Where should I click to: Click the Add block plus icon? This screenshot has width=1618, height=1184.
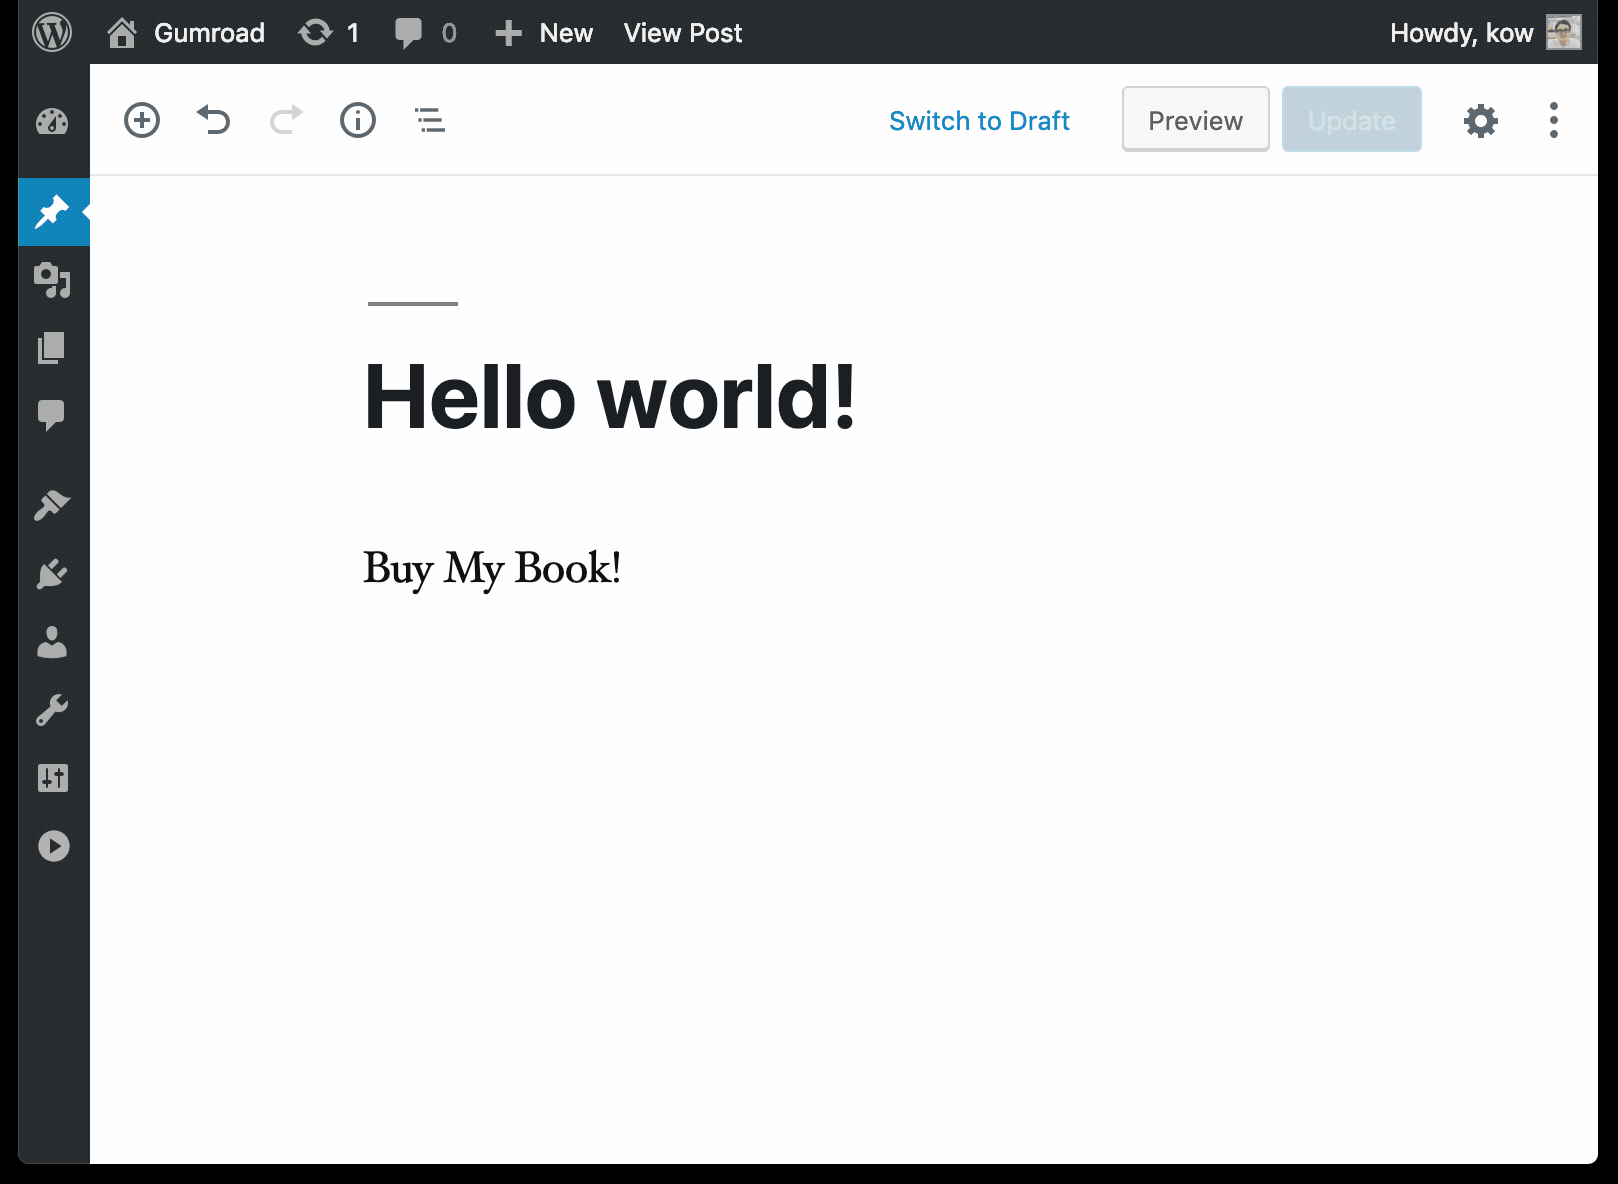(x=142, y=121)
